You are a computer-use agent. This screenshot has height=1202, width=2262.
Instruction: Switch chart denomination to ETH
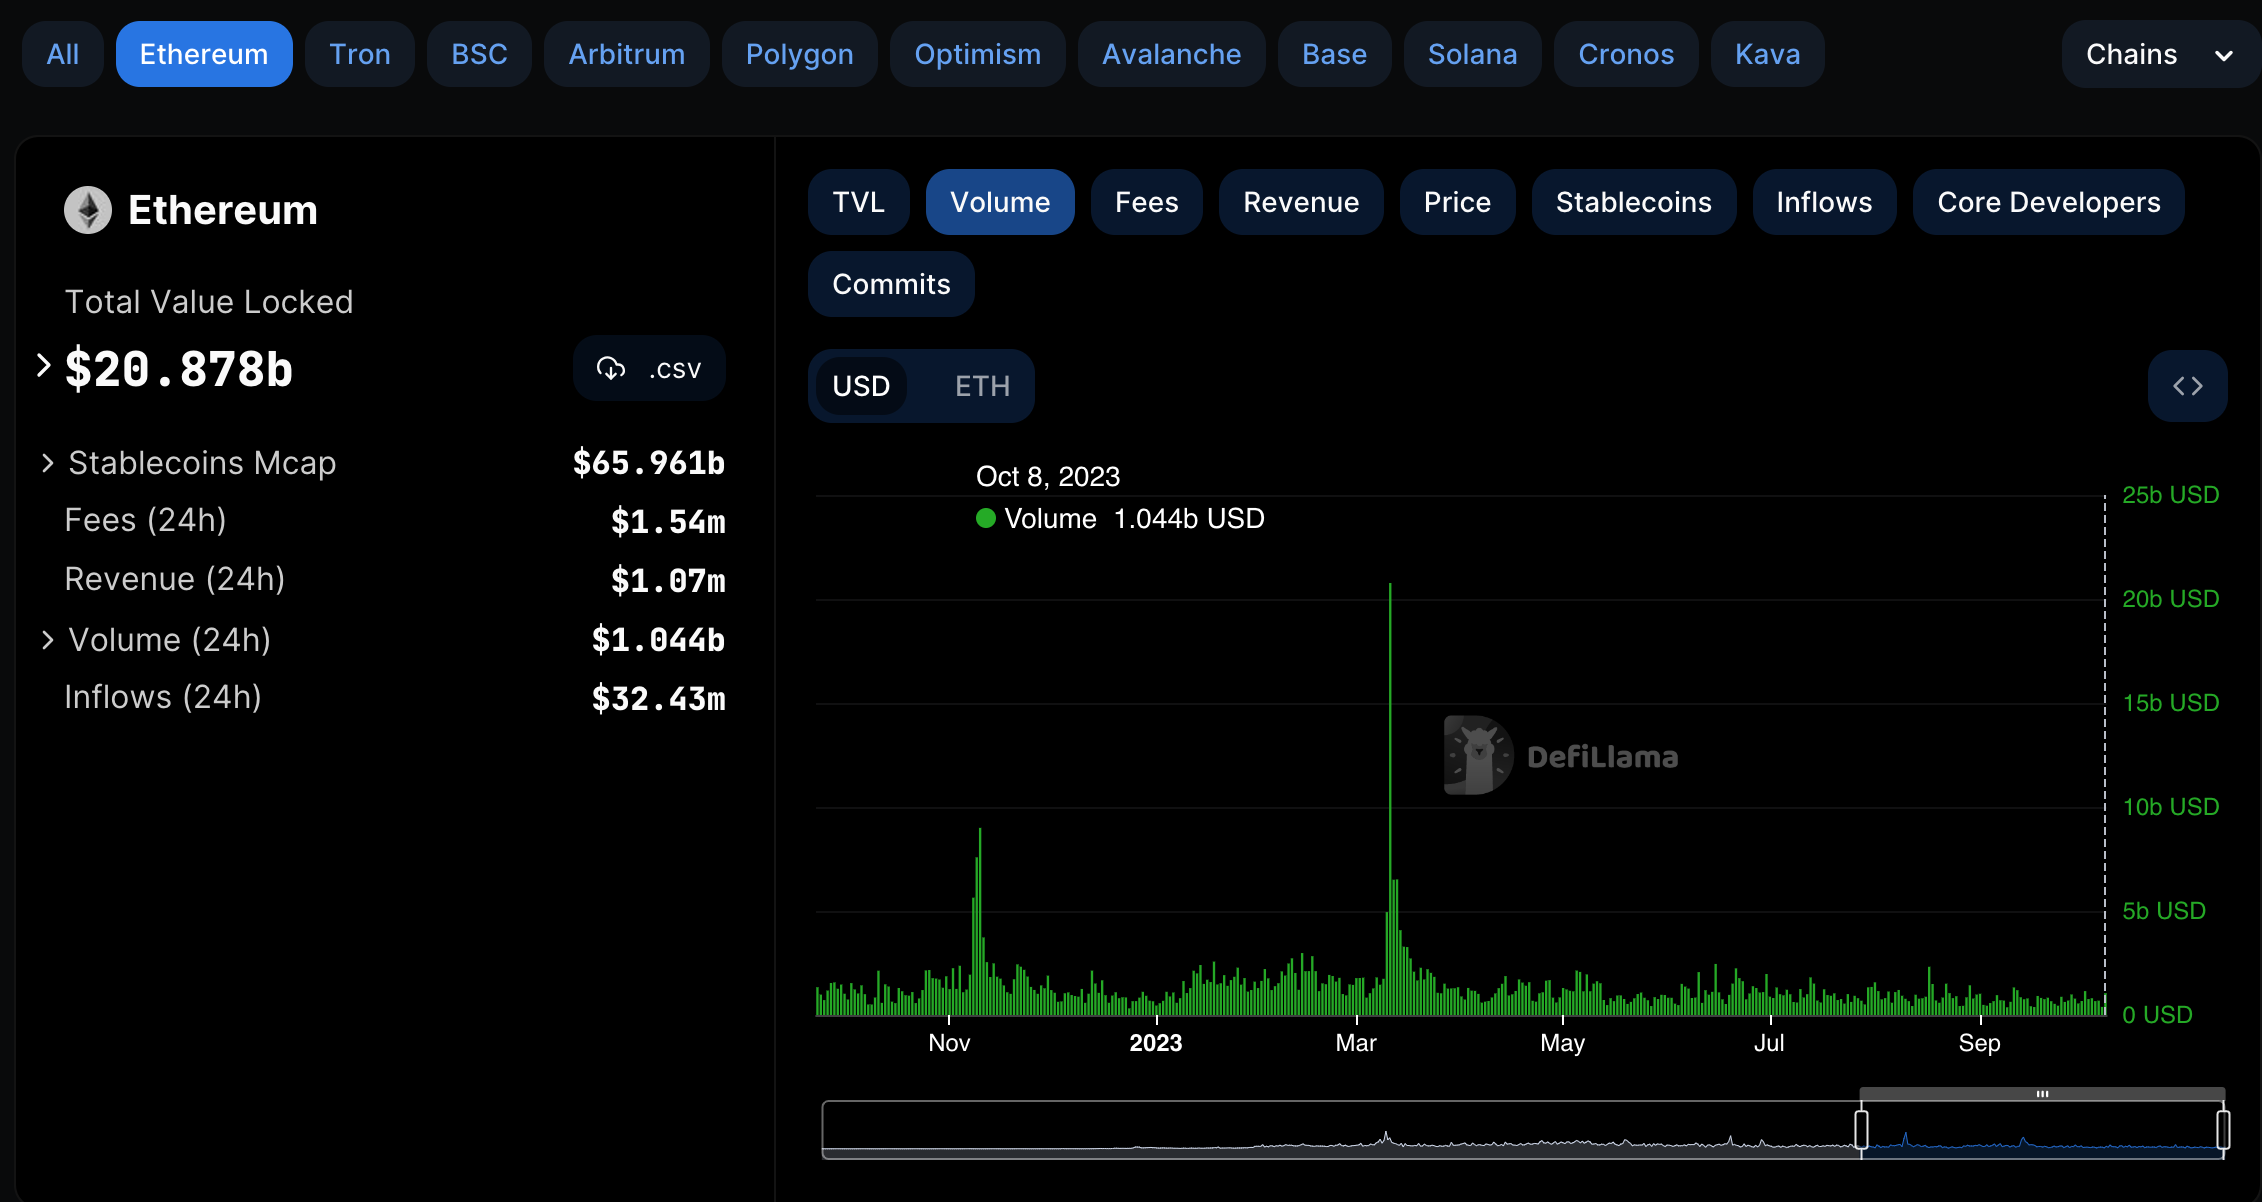[x=981, y=386]
